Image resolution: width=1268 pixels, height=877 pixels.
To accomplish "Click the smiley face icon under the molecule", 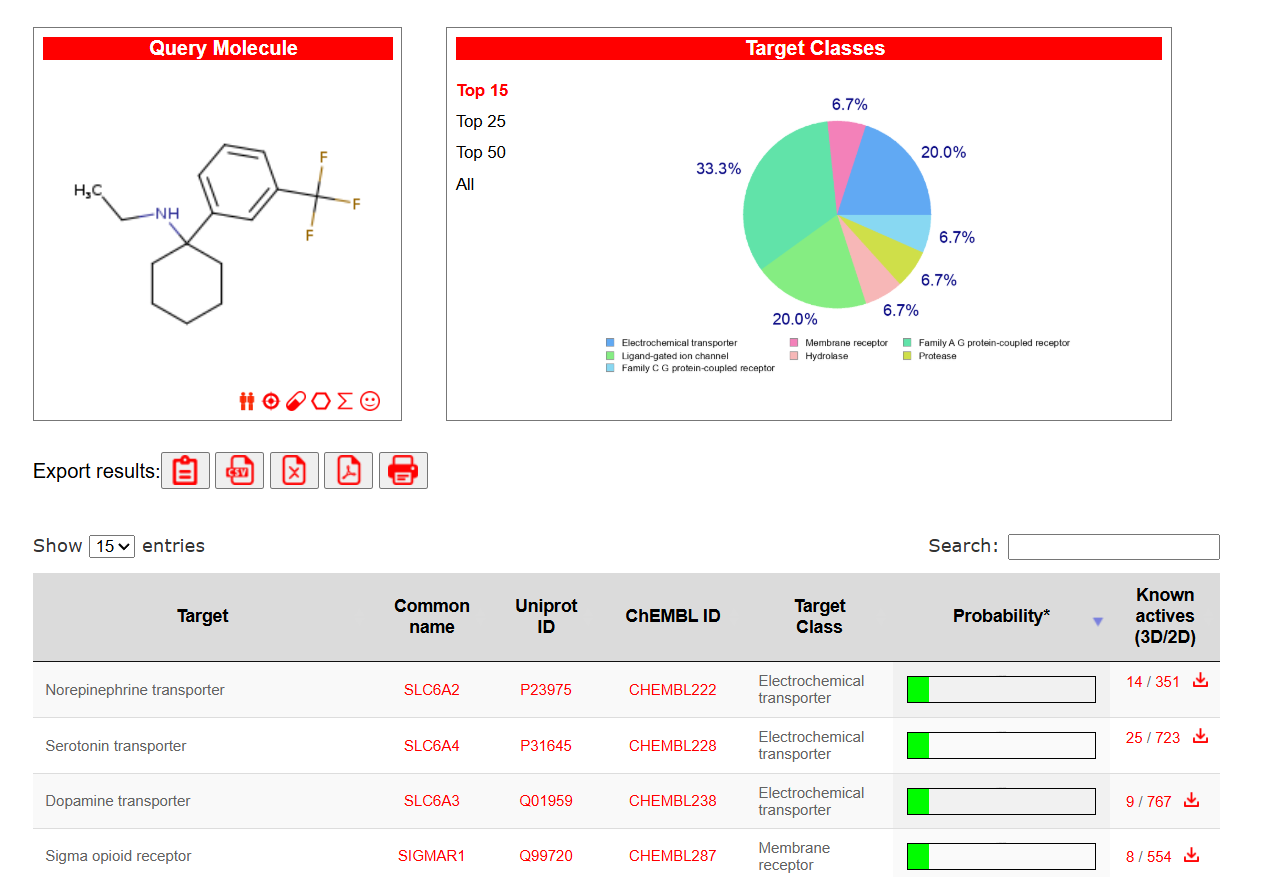I will coord(370,401).
